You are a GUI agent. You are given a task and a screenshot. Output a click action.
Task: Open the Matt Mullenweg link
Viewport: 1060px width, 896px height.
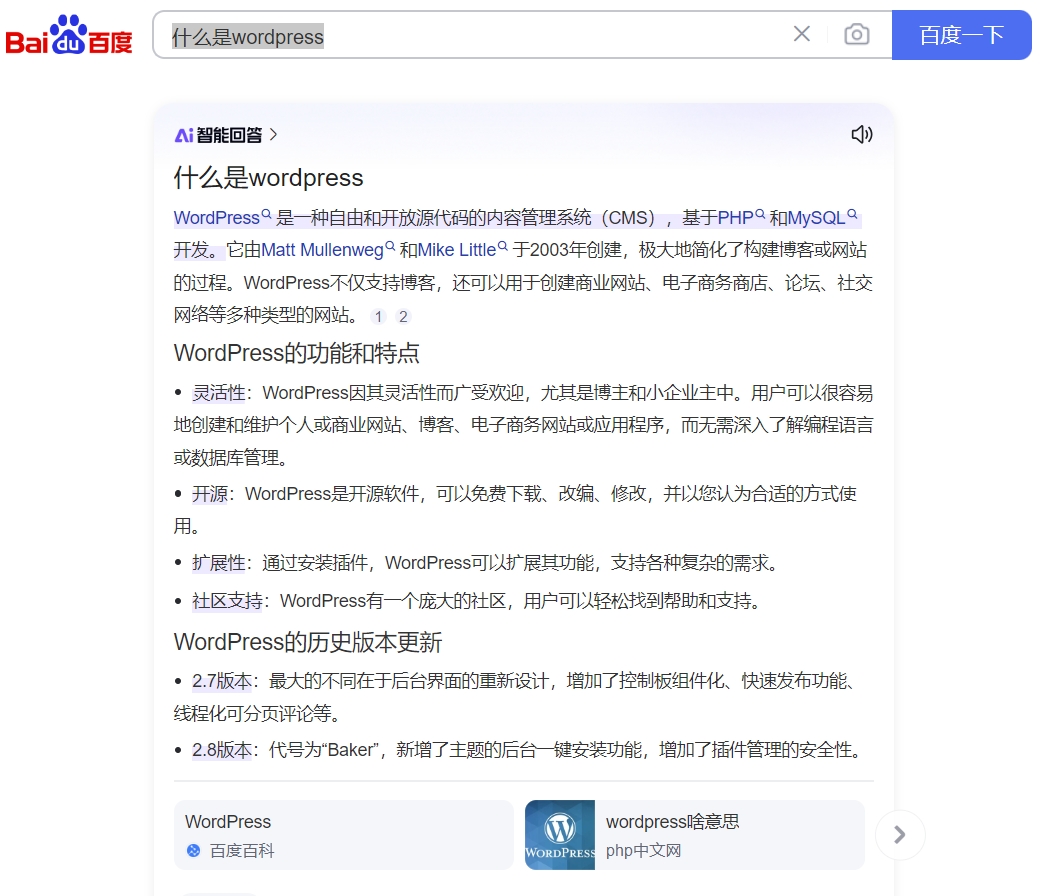[322, 250]
